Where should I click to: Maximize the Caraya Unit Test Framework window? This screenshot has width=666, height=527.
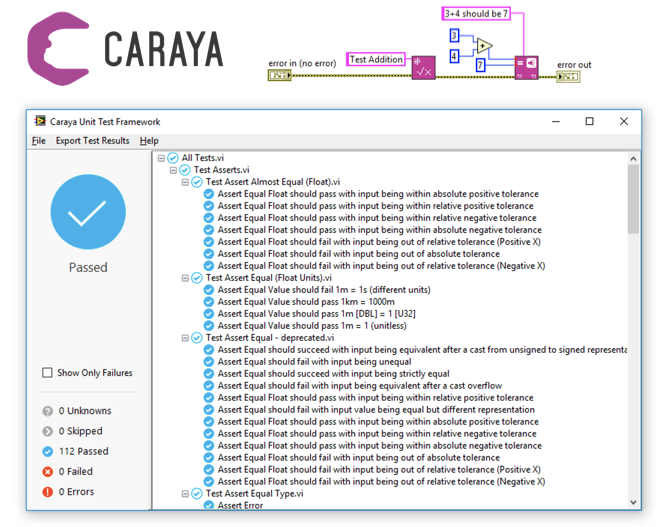pos(590,121)
